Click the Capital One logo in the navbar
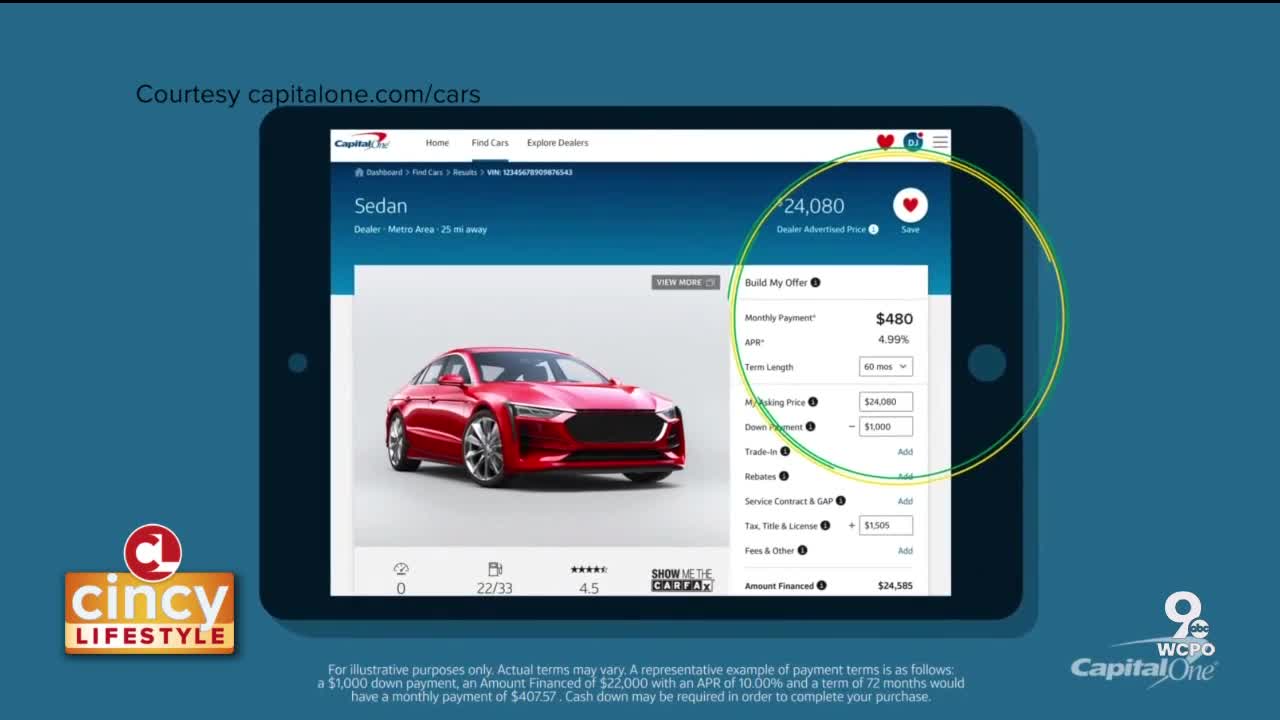 [x=361, y=142]
